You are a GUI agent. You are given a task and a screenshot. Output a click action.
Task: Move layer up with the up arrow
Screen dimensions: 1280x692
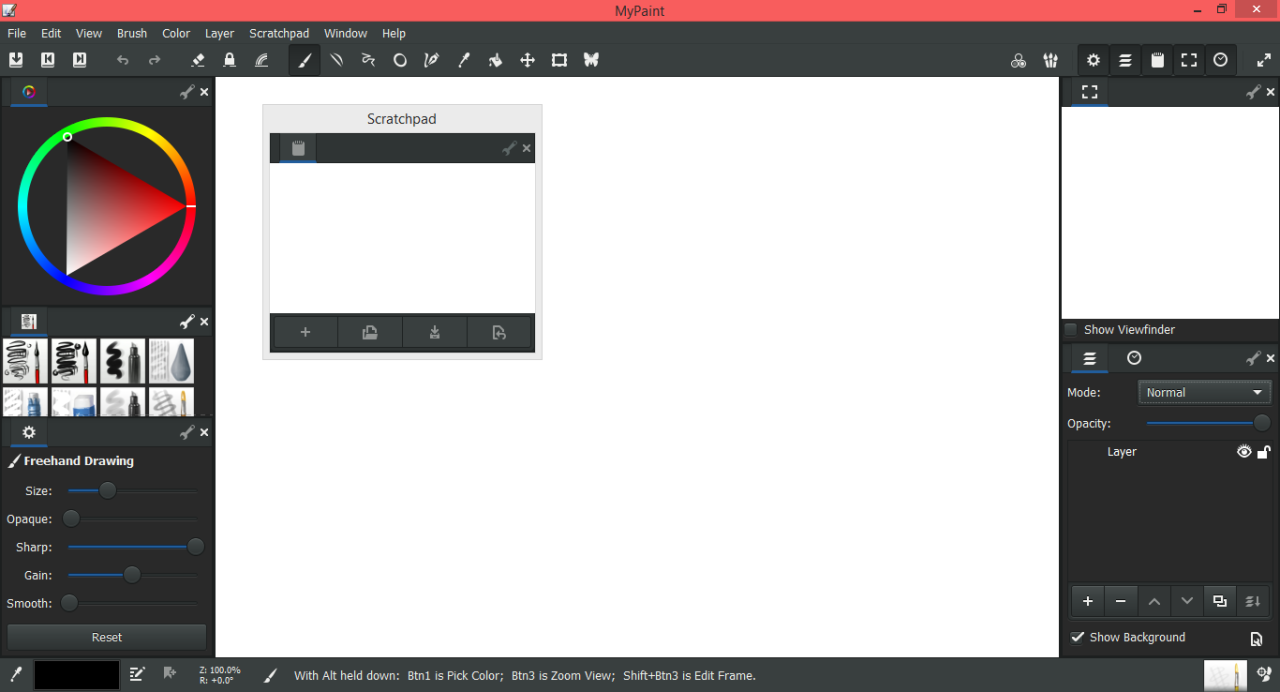(x=1154, y=601)
